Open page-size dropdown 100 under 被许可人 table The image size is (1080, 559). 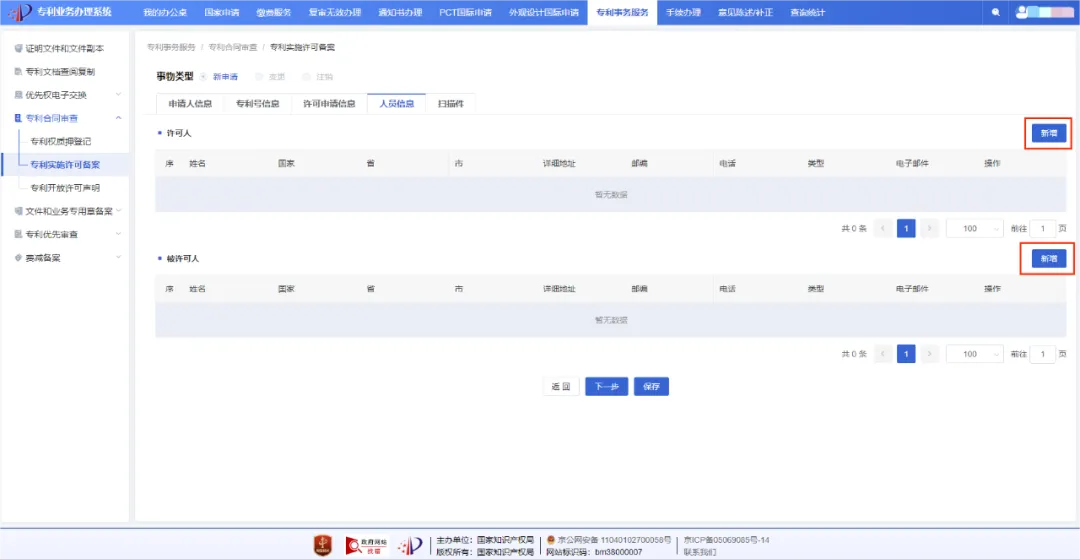(975, 354)
